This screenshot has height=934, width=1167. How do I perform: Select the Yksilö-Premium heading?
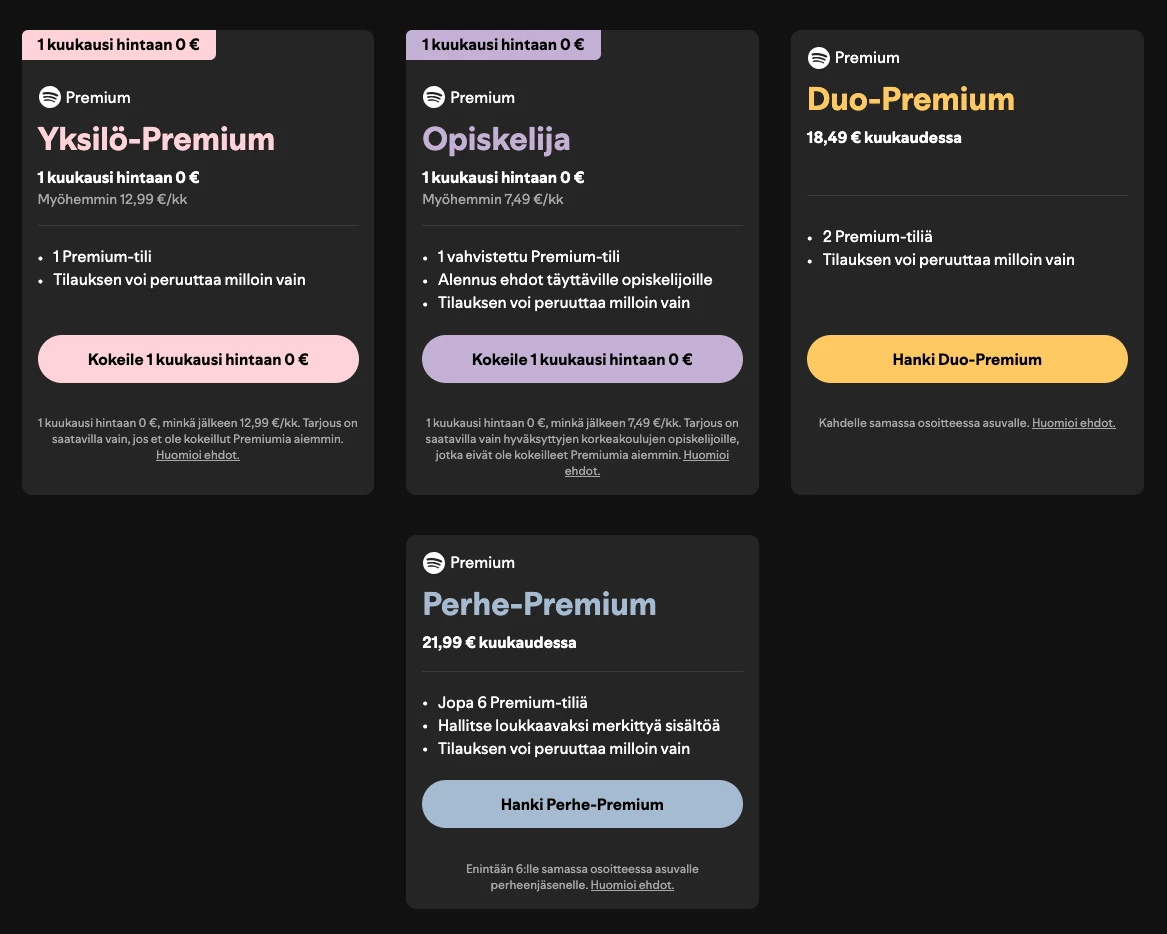coord(156,138)
